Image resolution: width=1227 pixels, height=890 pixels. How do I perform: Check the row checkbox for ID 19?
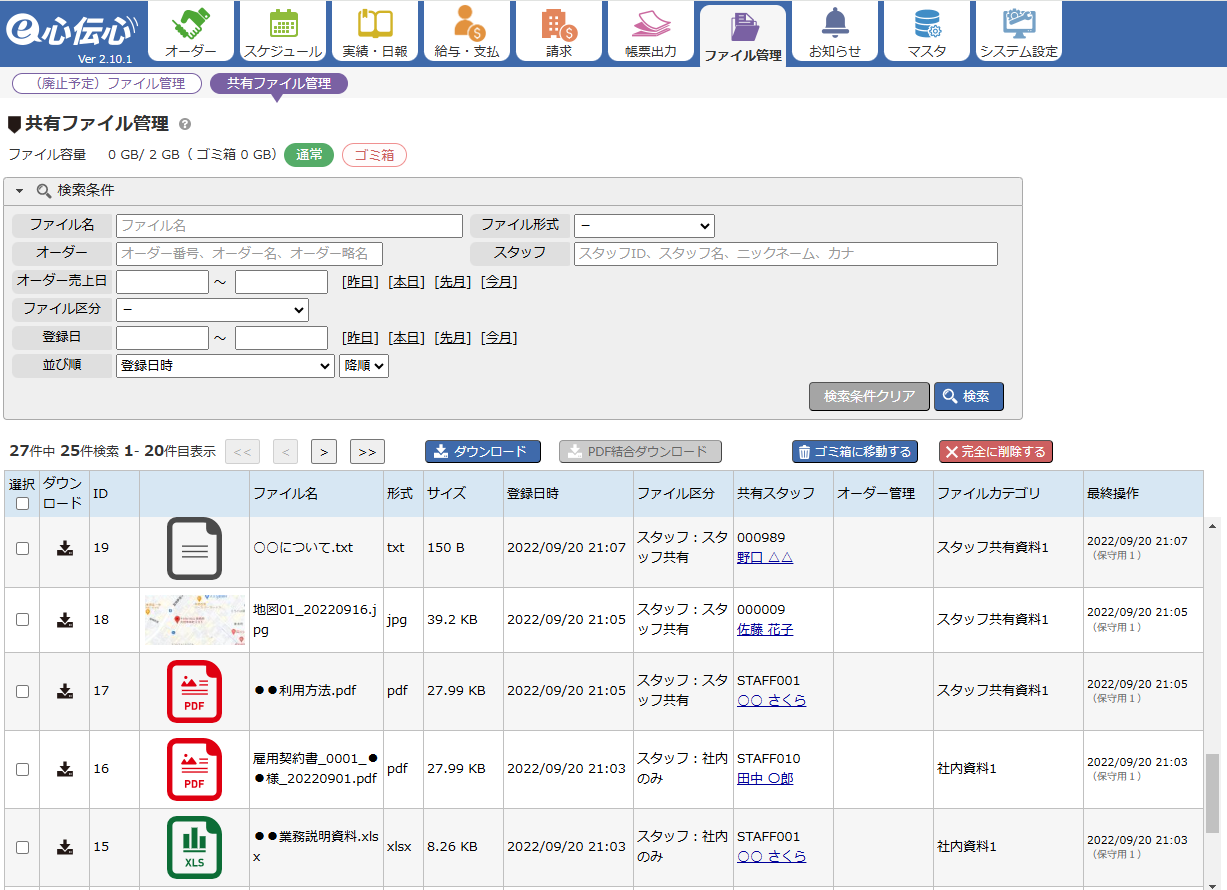pos(22,548)
